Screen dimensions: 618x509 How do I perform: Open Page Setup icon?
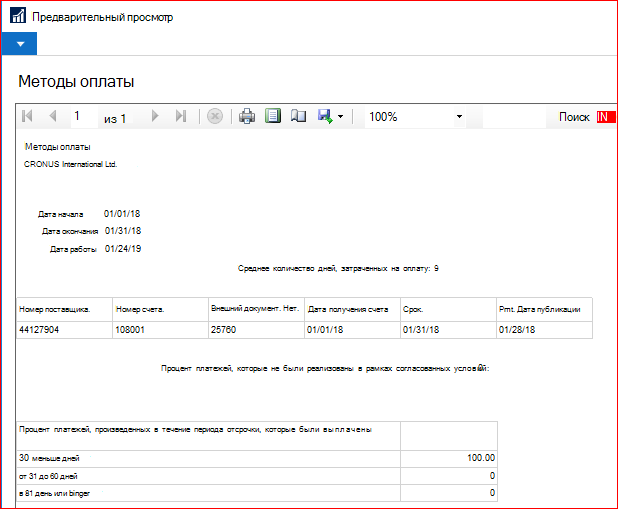tap(298, 116)
